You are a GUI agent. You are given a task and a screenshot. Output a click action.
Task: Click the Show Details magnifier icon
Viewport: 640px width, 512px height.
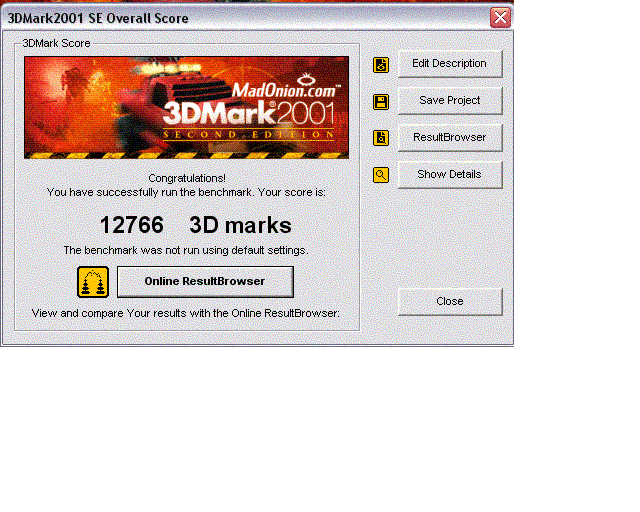pos(381,175)
